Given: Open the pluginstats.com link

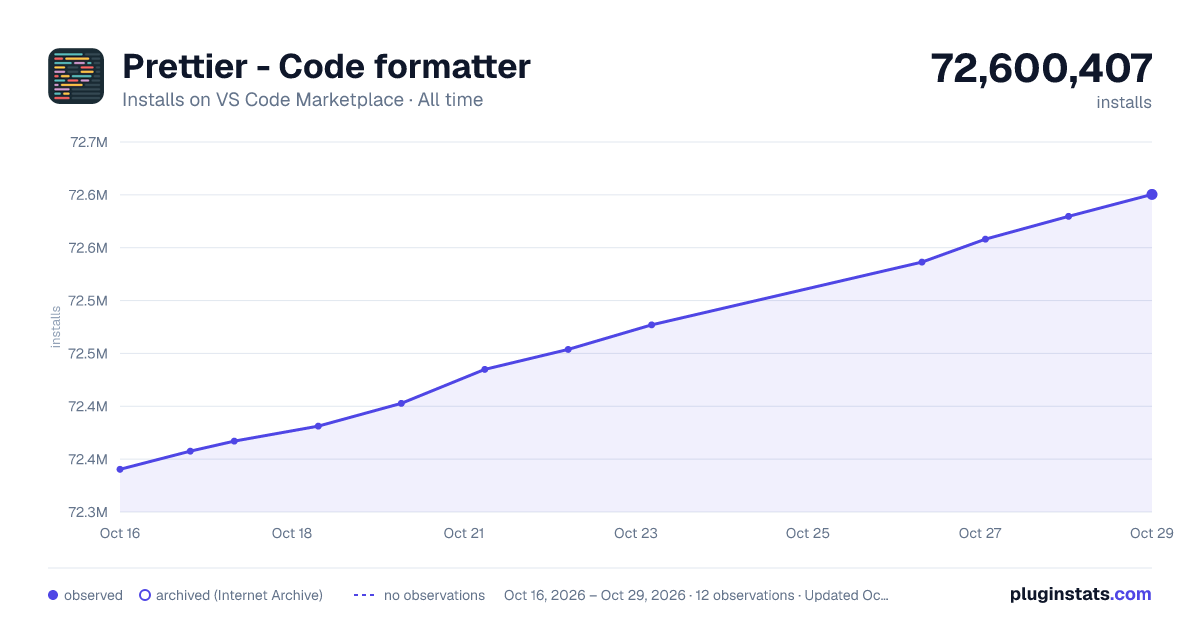Looking at the screenshot, I should 1081,594.
